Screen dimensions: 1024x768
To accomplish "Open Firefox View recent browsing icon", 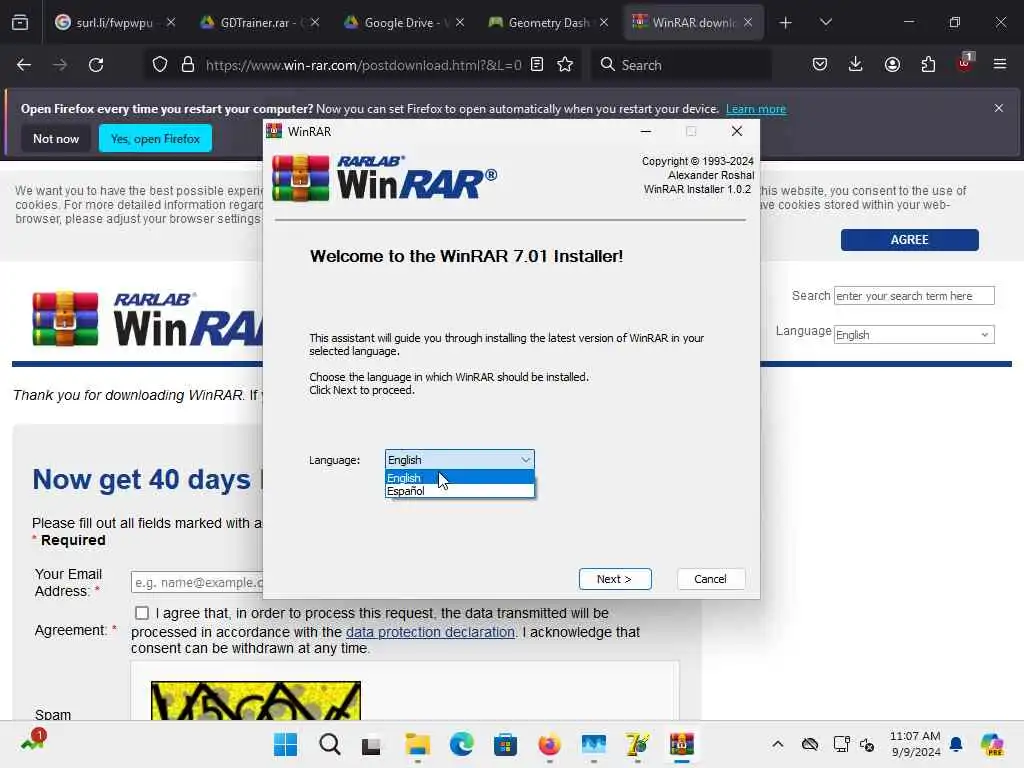I will tap(20, 23).
